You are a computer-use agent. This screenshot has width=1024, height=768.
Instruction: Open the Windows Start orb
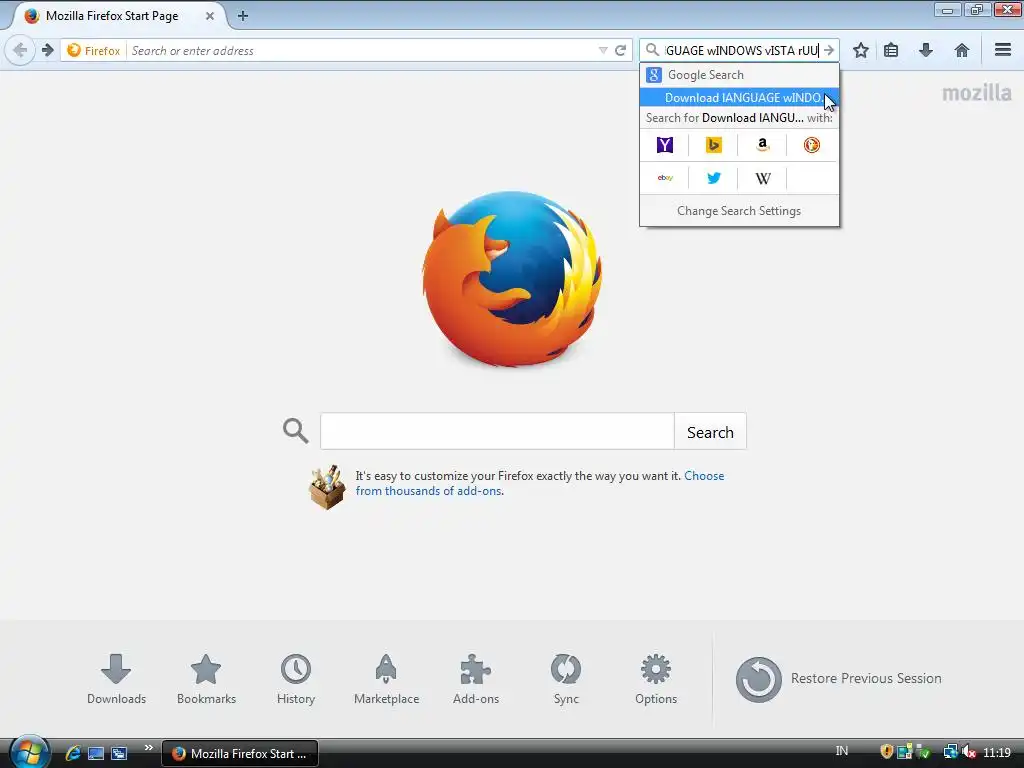tap(28, 752)
